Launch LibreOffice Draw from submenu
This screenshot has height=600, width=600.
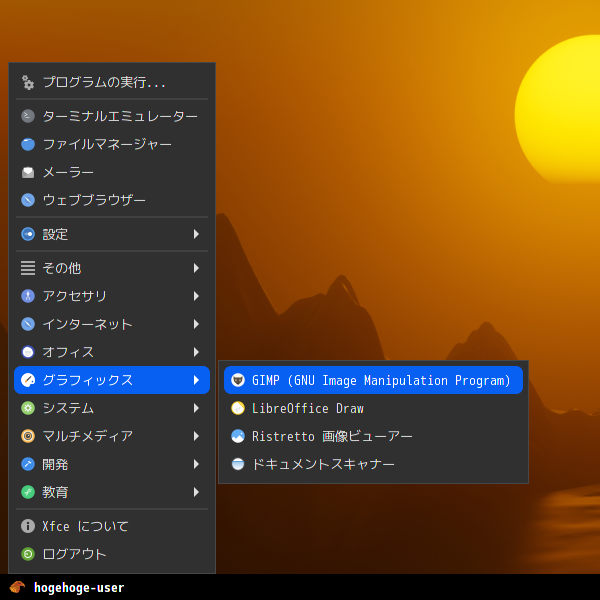(x=373, y=408)
